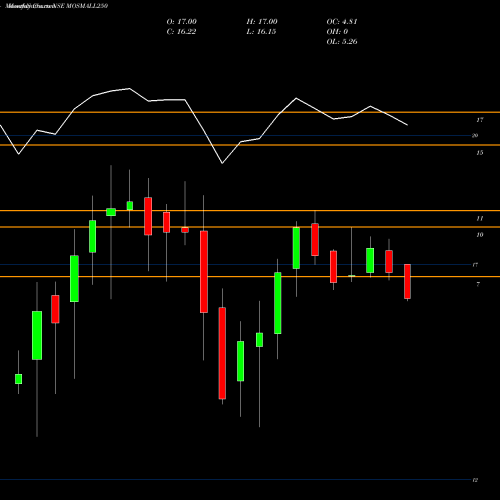Click the NSE MOSMALL250 chart title
500x500 pixels.
(x=57, y=6)
